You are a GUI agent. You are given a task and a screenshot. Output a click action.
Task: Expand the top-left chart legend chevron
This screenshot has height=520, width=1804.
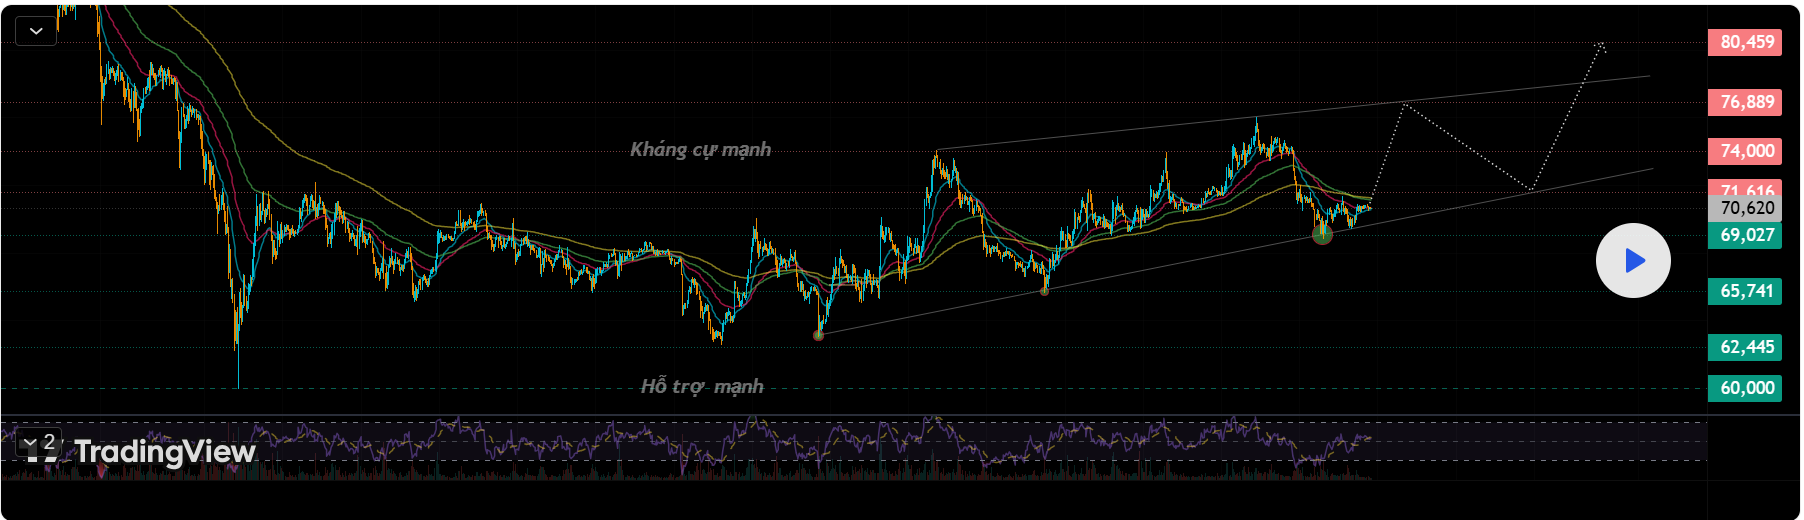pos(36,31)
